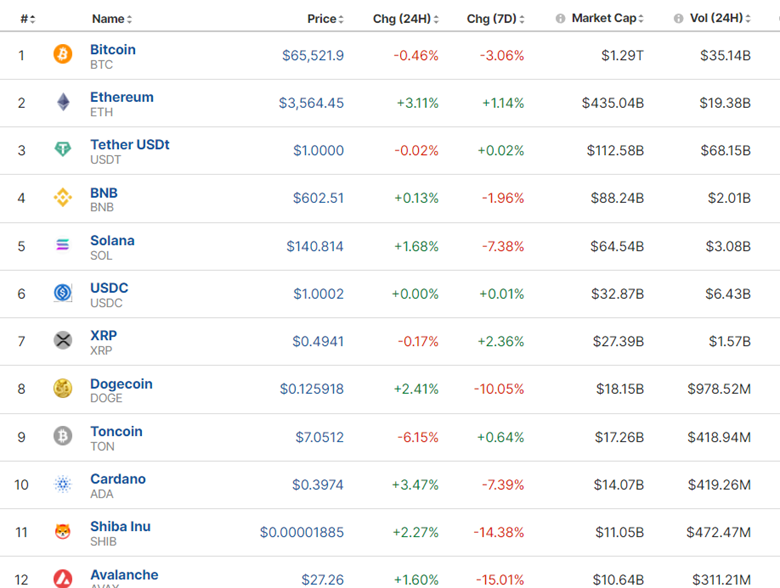Sort by Vol (24H) column header
Viewport: 780px width, 588px height.
tap(720, 18)
